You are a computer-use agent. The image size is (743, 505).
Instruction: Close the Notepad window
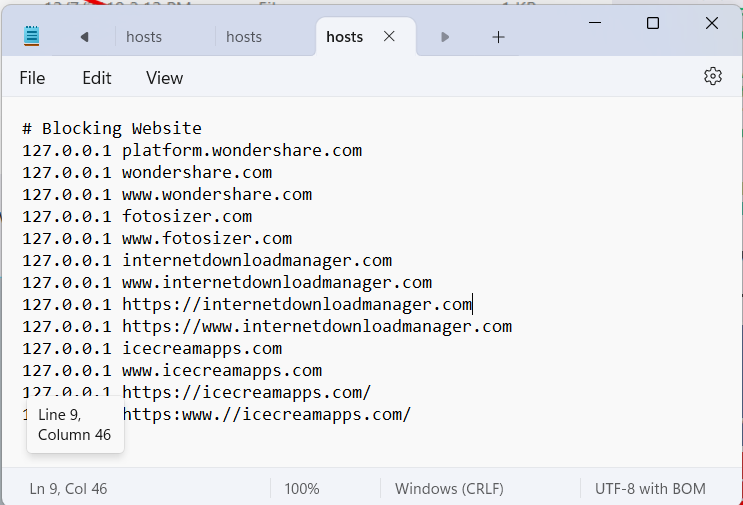click(x=712, y=23)
